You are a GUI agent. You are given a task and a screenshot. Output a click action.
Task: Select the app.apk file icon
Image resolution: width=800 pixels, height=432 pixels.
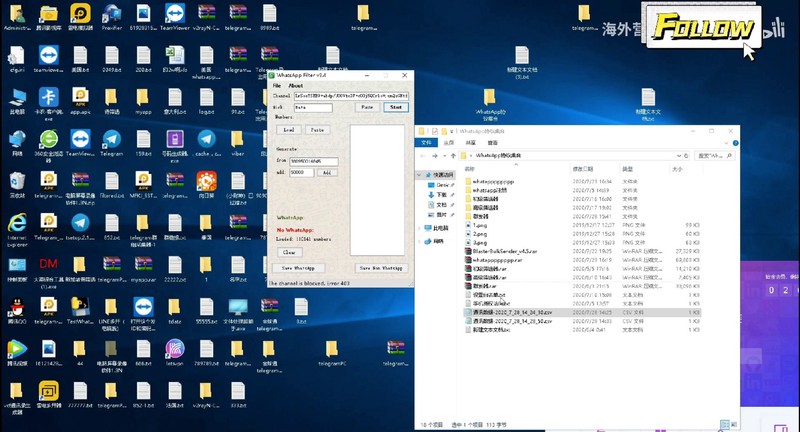click(80, 100)
